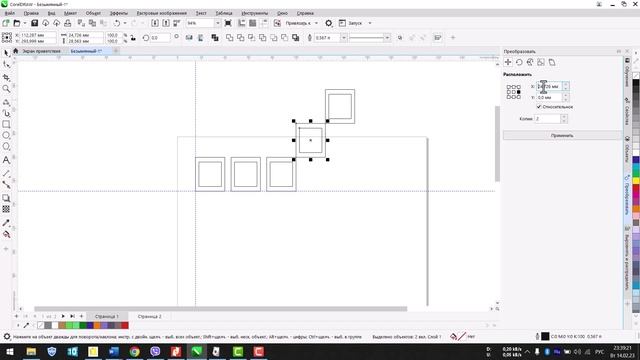Image resolution: width=640 pixels, height=360 pixels.
Task: Select the bottom-left anchor point box
Action: pyautogui.click(x=509, y=97)
